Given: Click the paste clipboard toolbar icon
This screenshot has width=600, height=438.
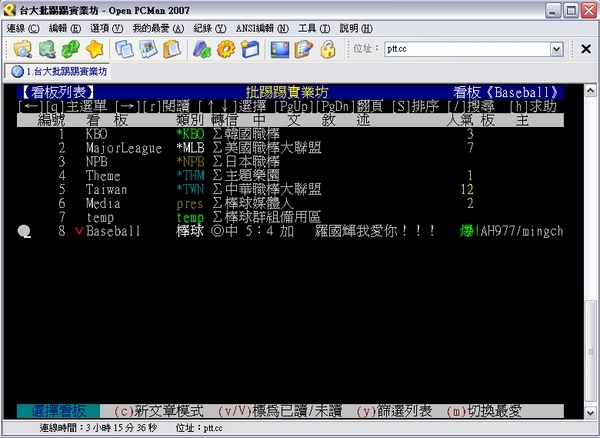Looking at the screenshot, I should [172, 49].
